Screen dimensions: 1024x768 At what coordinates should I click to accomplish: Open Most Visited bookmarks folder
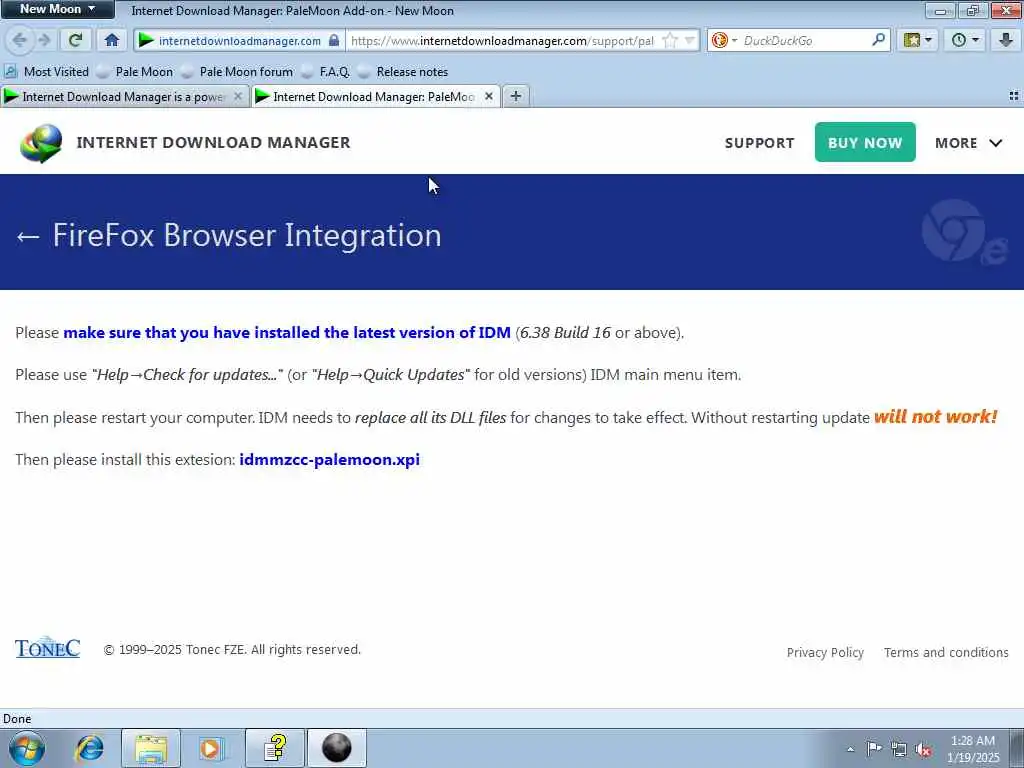point(46,72)
